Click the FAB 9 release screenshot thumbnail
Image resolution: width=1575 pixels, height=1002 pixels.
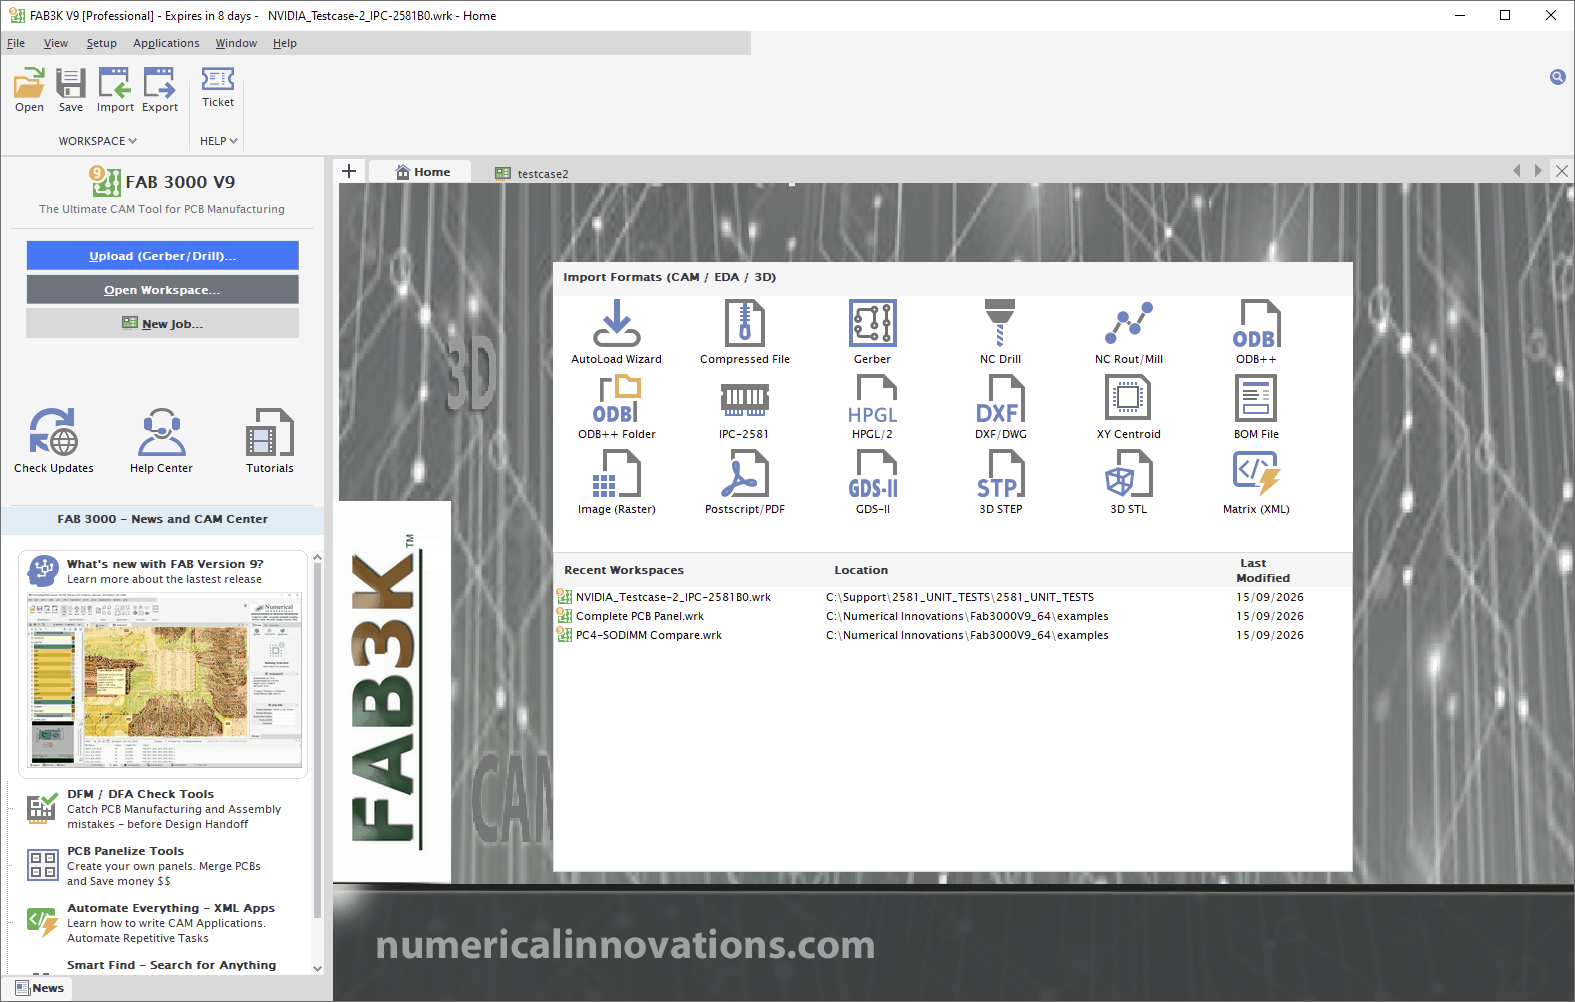click(x=164, y=680)
